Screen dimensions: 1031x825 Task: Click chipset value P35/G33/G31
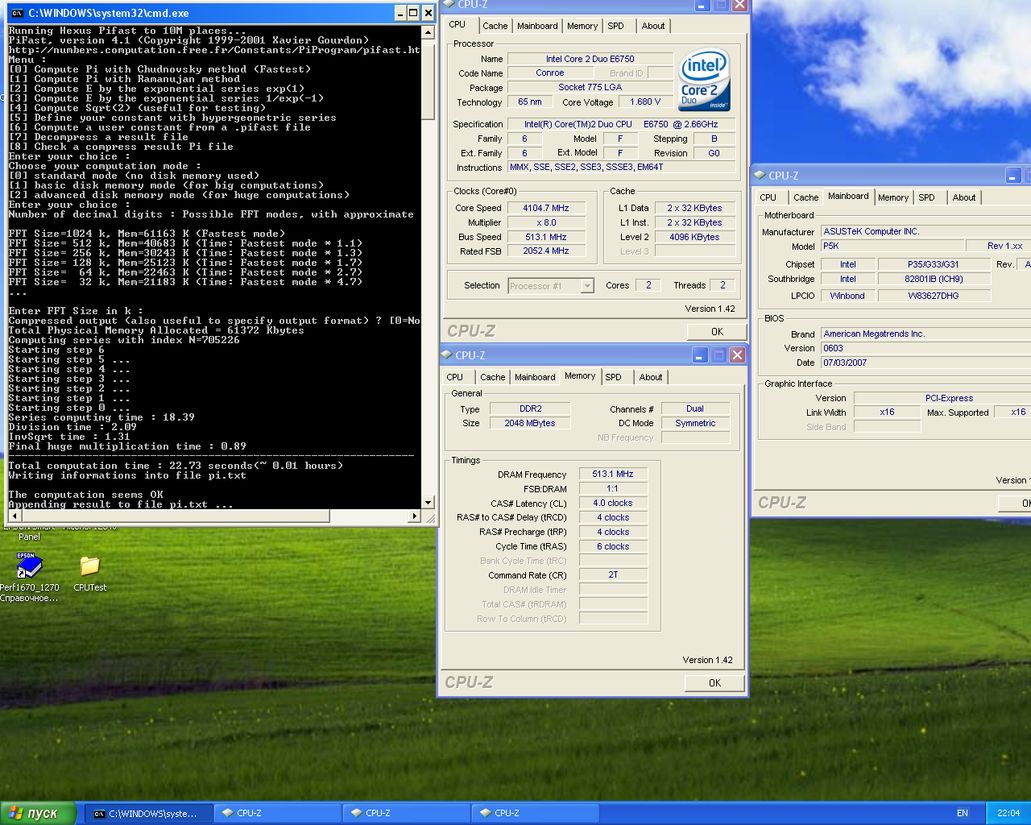click(933, 264)
